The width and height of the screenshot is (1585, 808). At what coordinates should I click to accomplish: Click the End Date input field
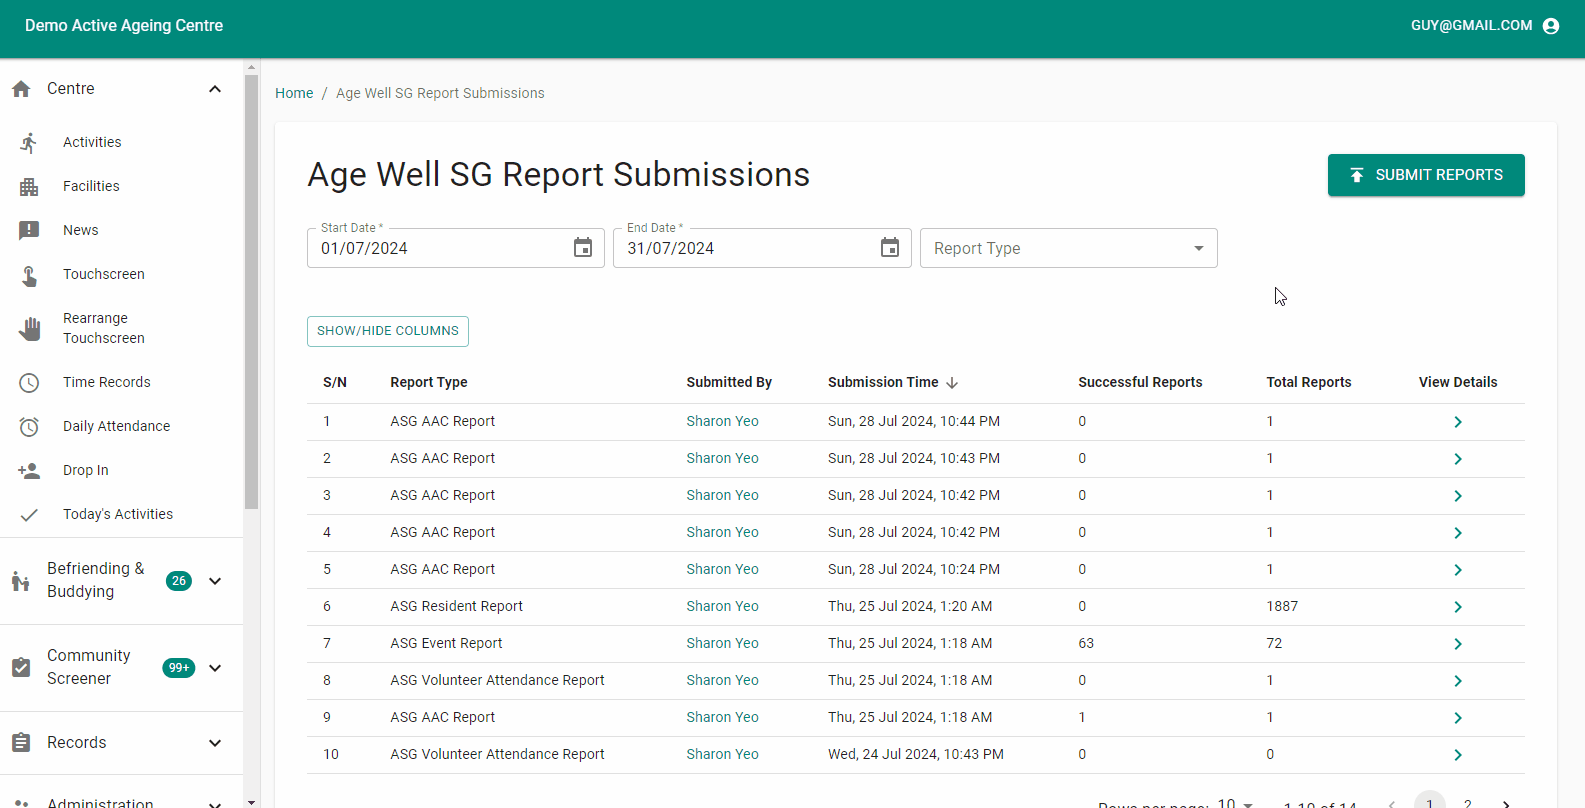pos(762,248)
